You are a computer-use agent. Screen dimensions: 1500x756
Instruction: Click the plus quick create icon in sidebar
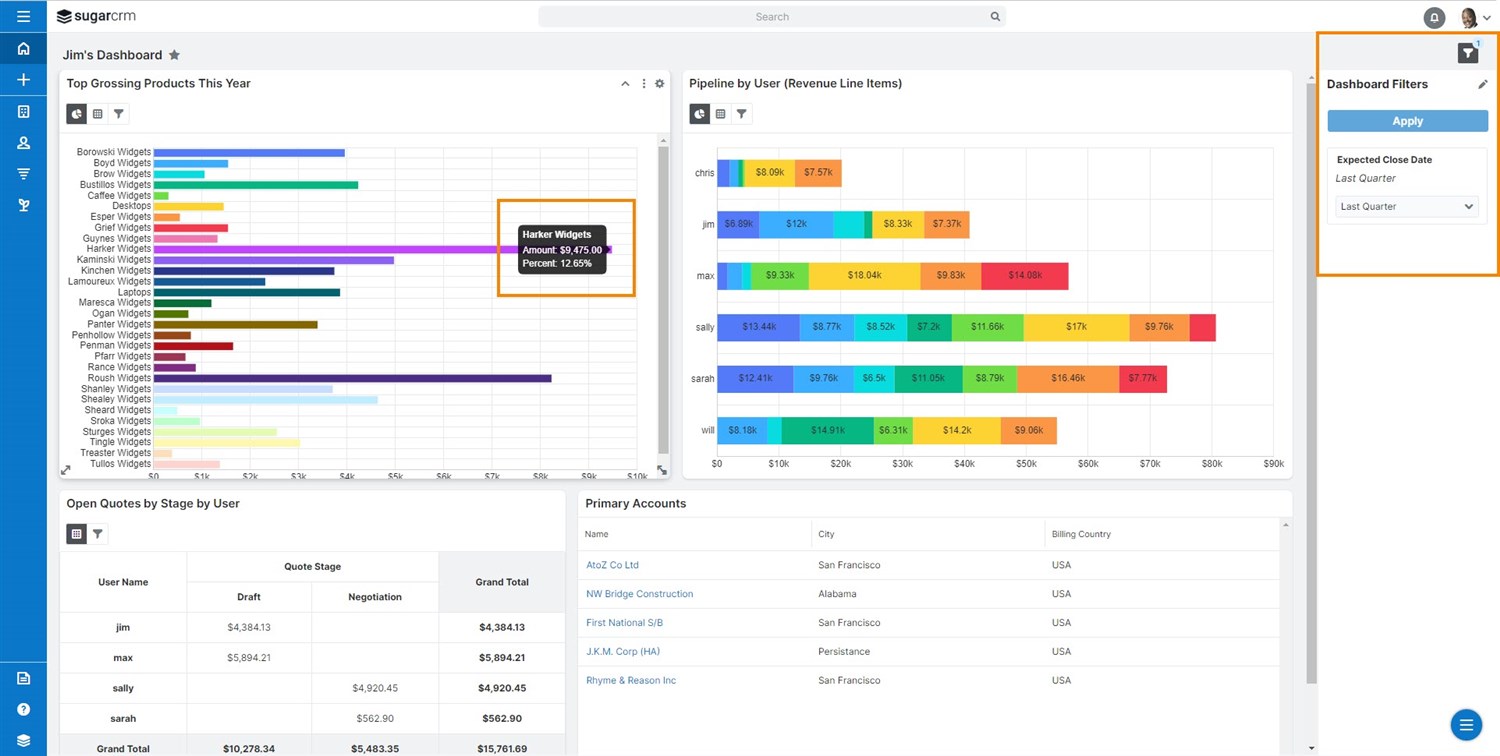click(x=23, y=80)
